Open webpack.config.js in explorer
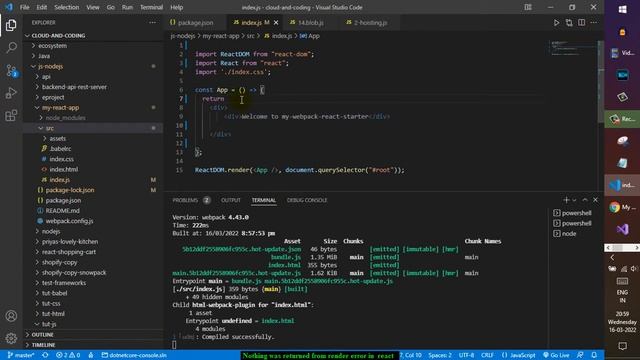Image resolution: width=640 pixels, height=360 pixels. pyautogui.click(x=69, y=221)
